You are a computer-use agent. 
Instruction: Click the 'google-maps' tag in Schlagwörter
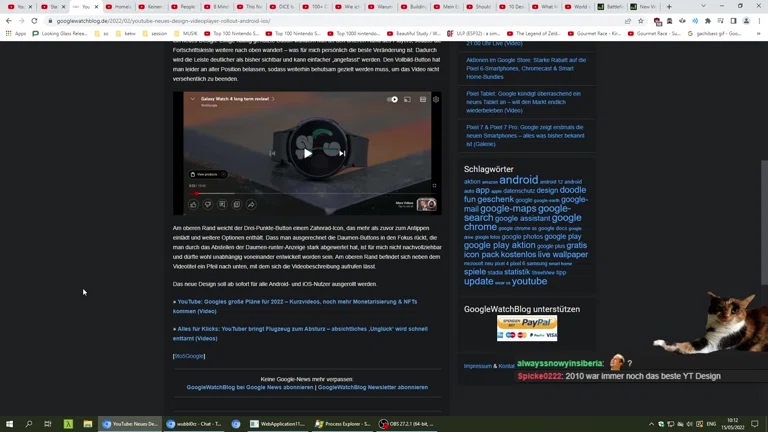[x=508, y=209]
